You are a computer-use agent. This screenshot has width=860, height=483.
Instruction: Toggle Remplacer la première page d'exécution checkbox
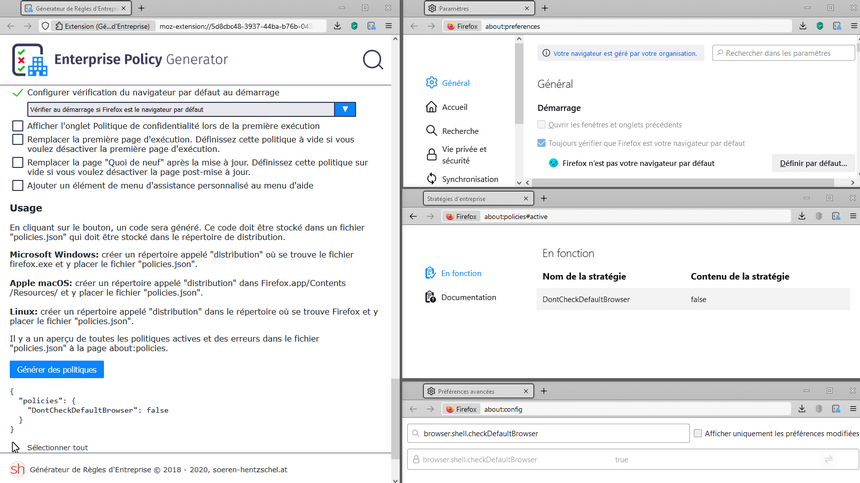point(18,140)
